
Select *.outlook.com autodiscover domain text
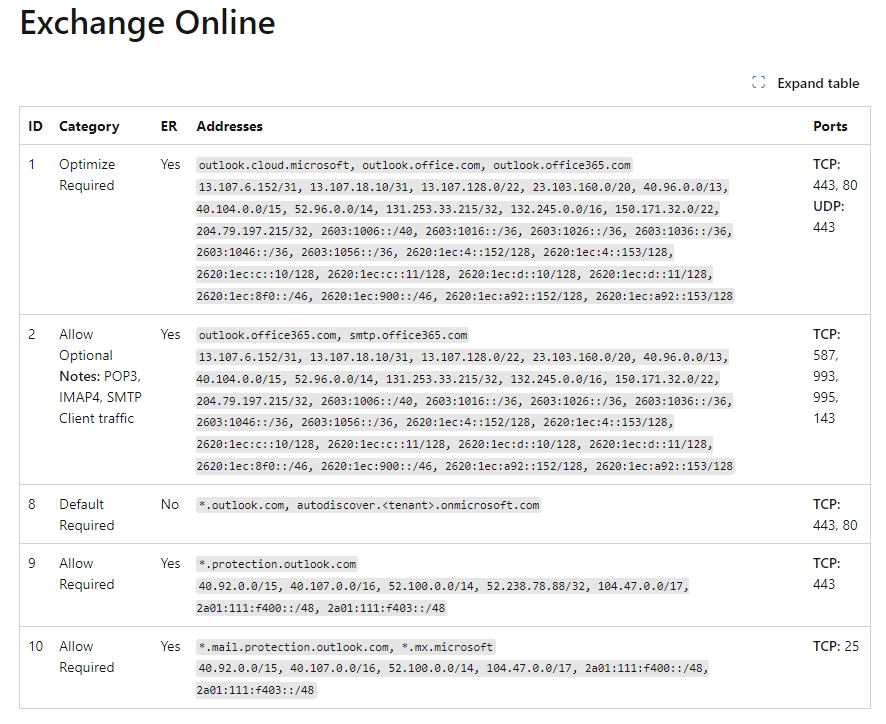[x=368, y=505]
